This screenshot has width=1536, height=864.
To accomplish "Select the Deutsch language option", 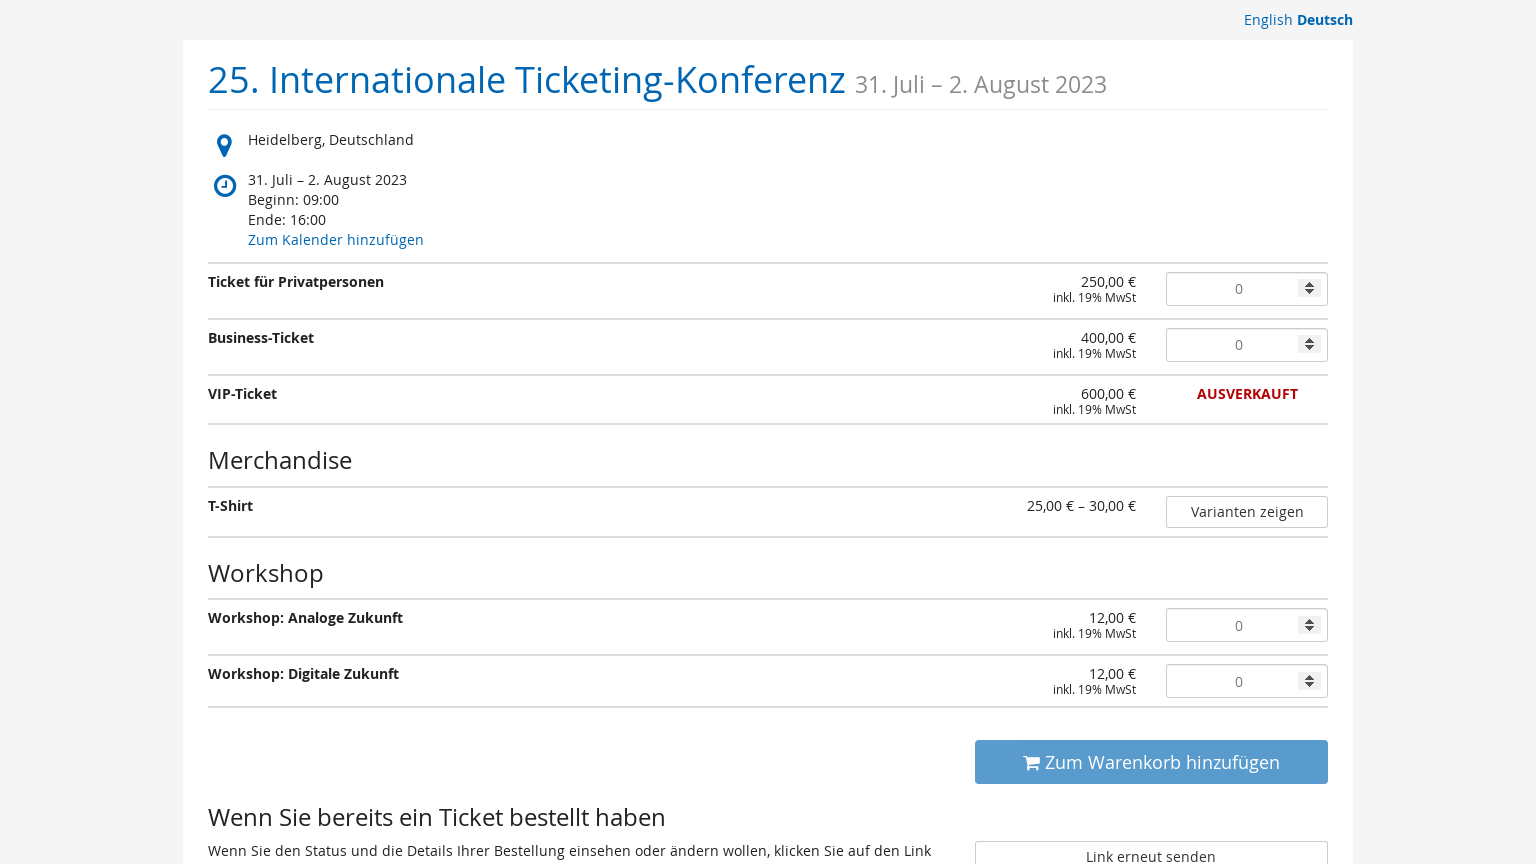I will [1324, 20].
